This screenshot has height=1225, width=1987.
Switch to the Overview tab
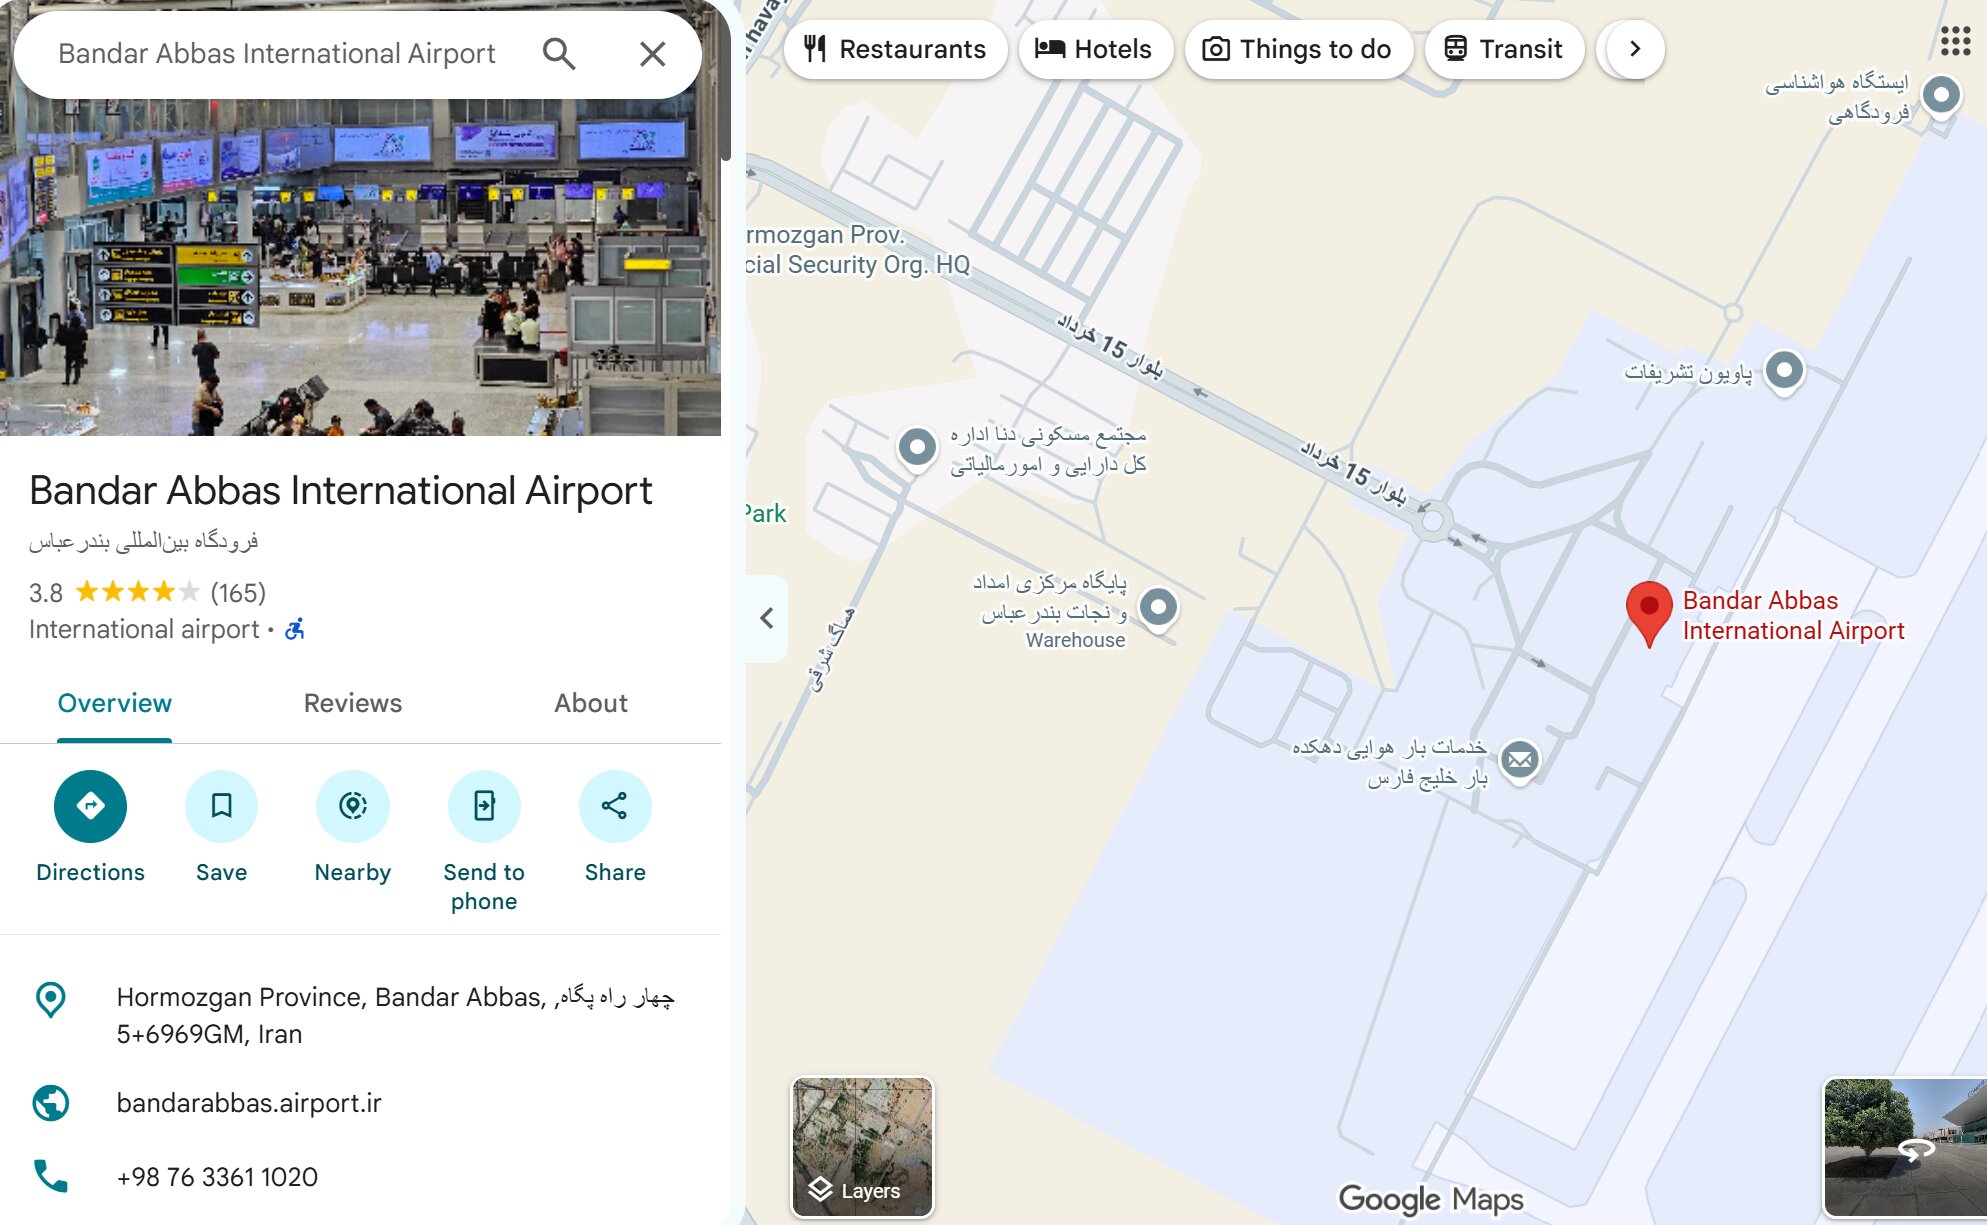pyautogui.click(x=115, y=704)
